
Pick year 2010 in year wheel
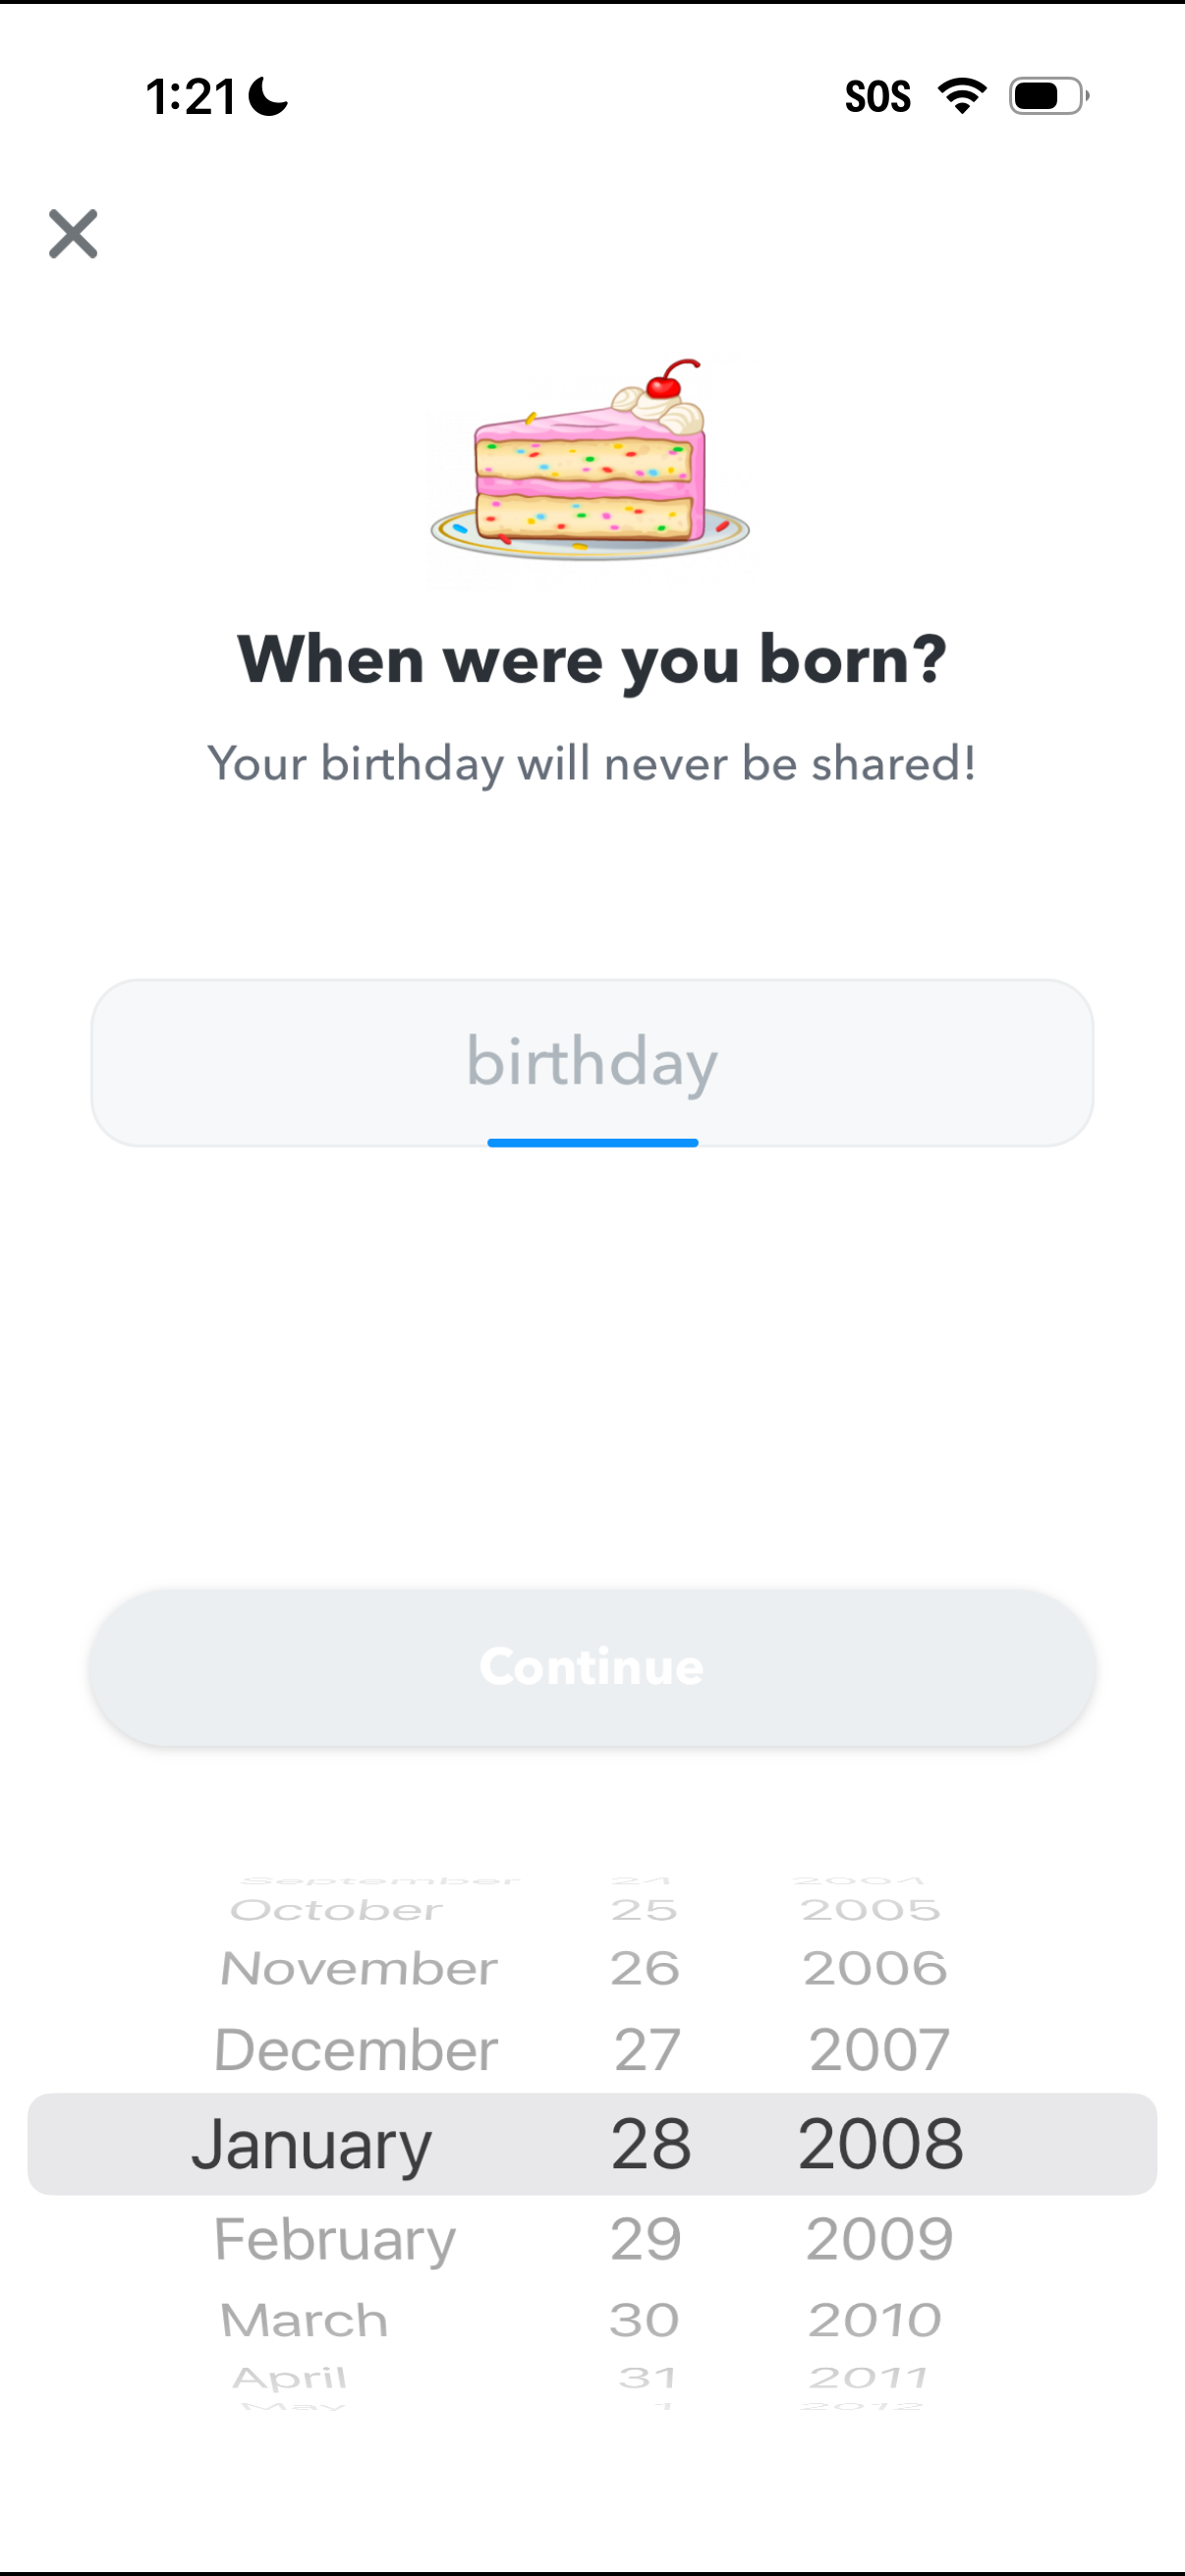875,2320
